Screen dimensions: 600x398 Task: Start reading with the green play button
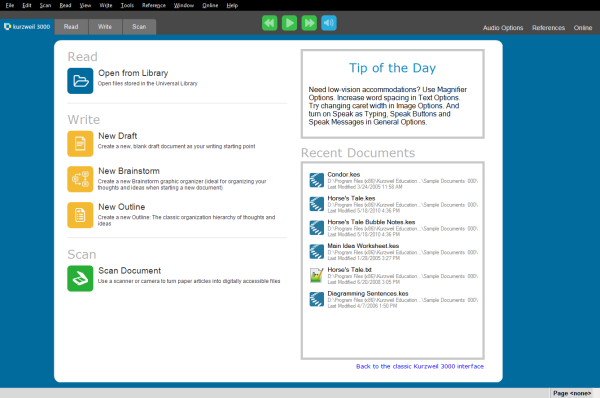(289, 23)
